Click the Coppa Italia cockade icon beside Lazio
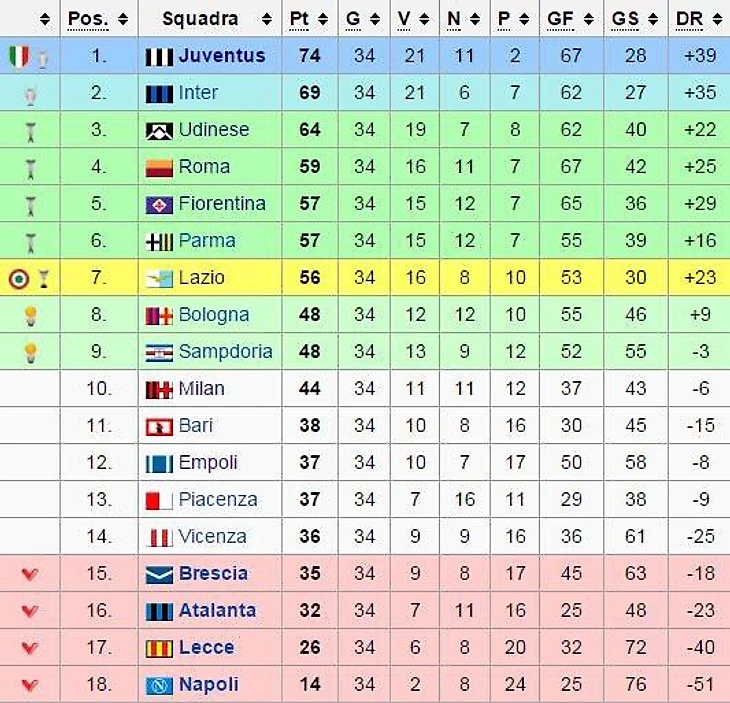Viewport: 730px width, 703px height. [x=19, y=278]
